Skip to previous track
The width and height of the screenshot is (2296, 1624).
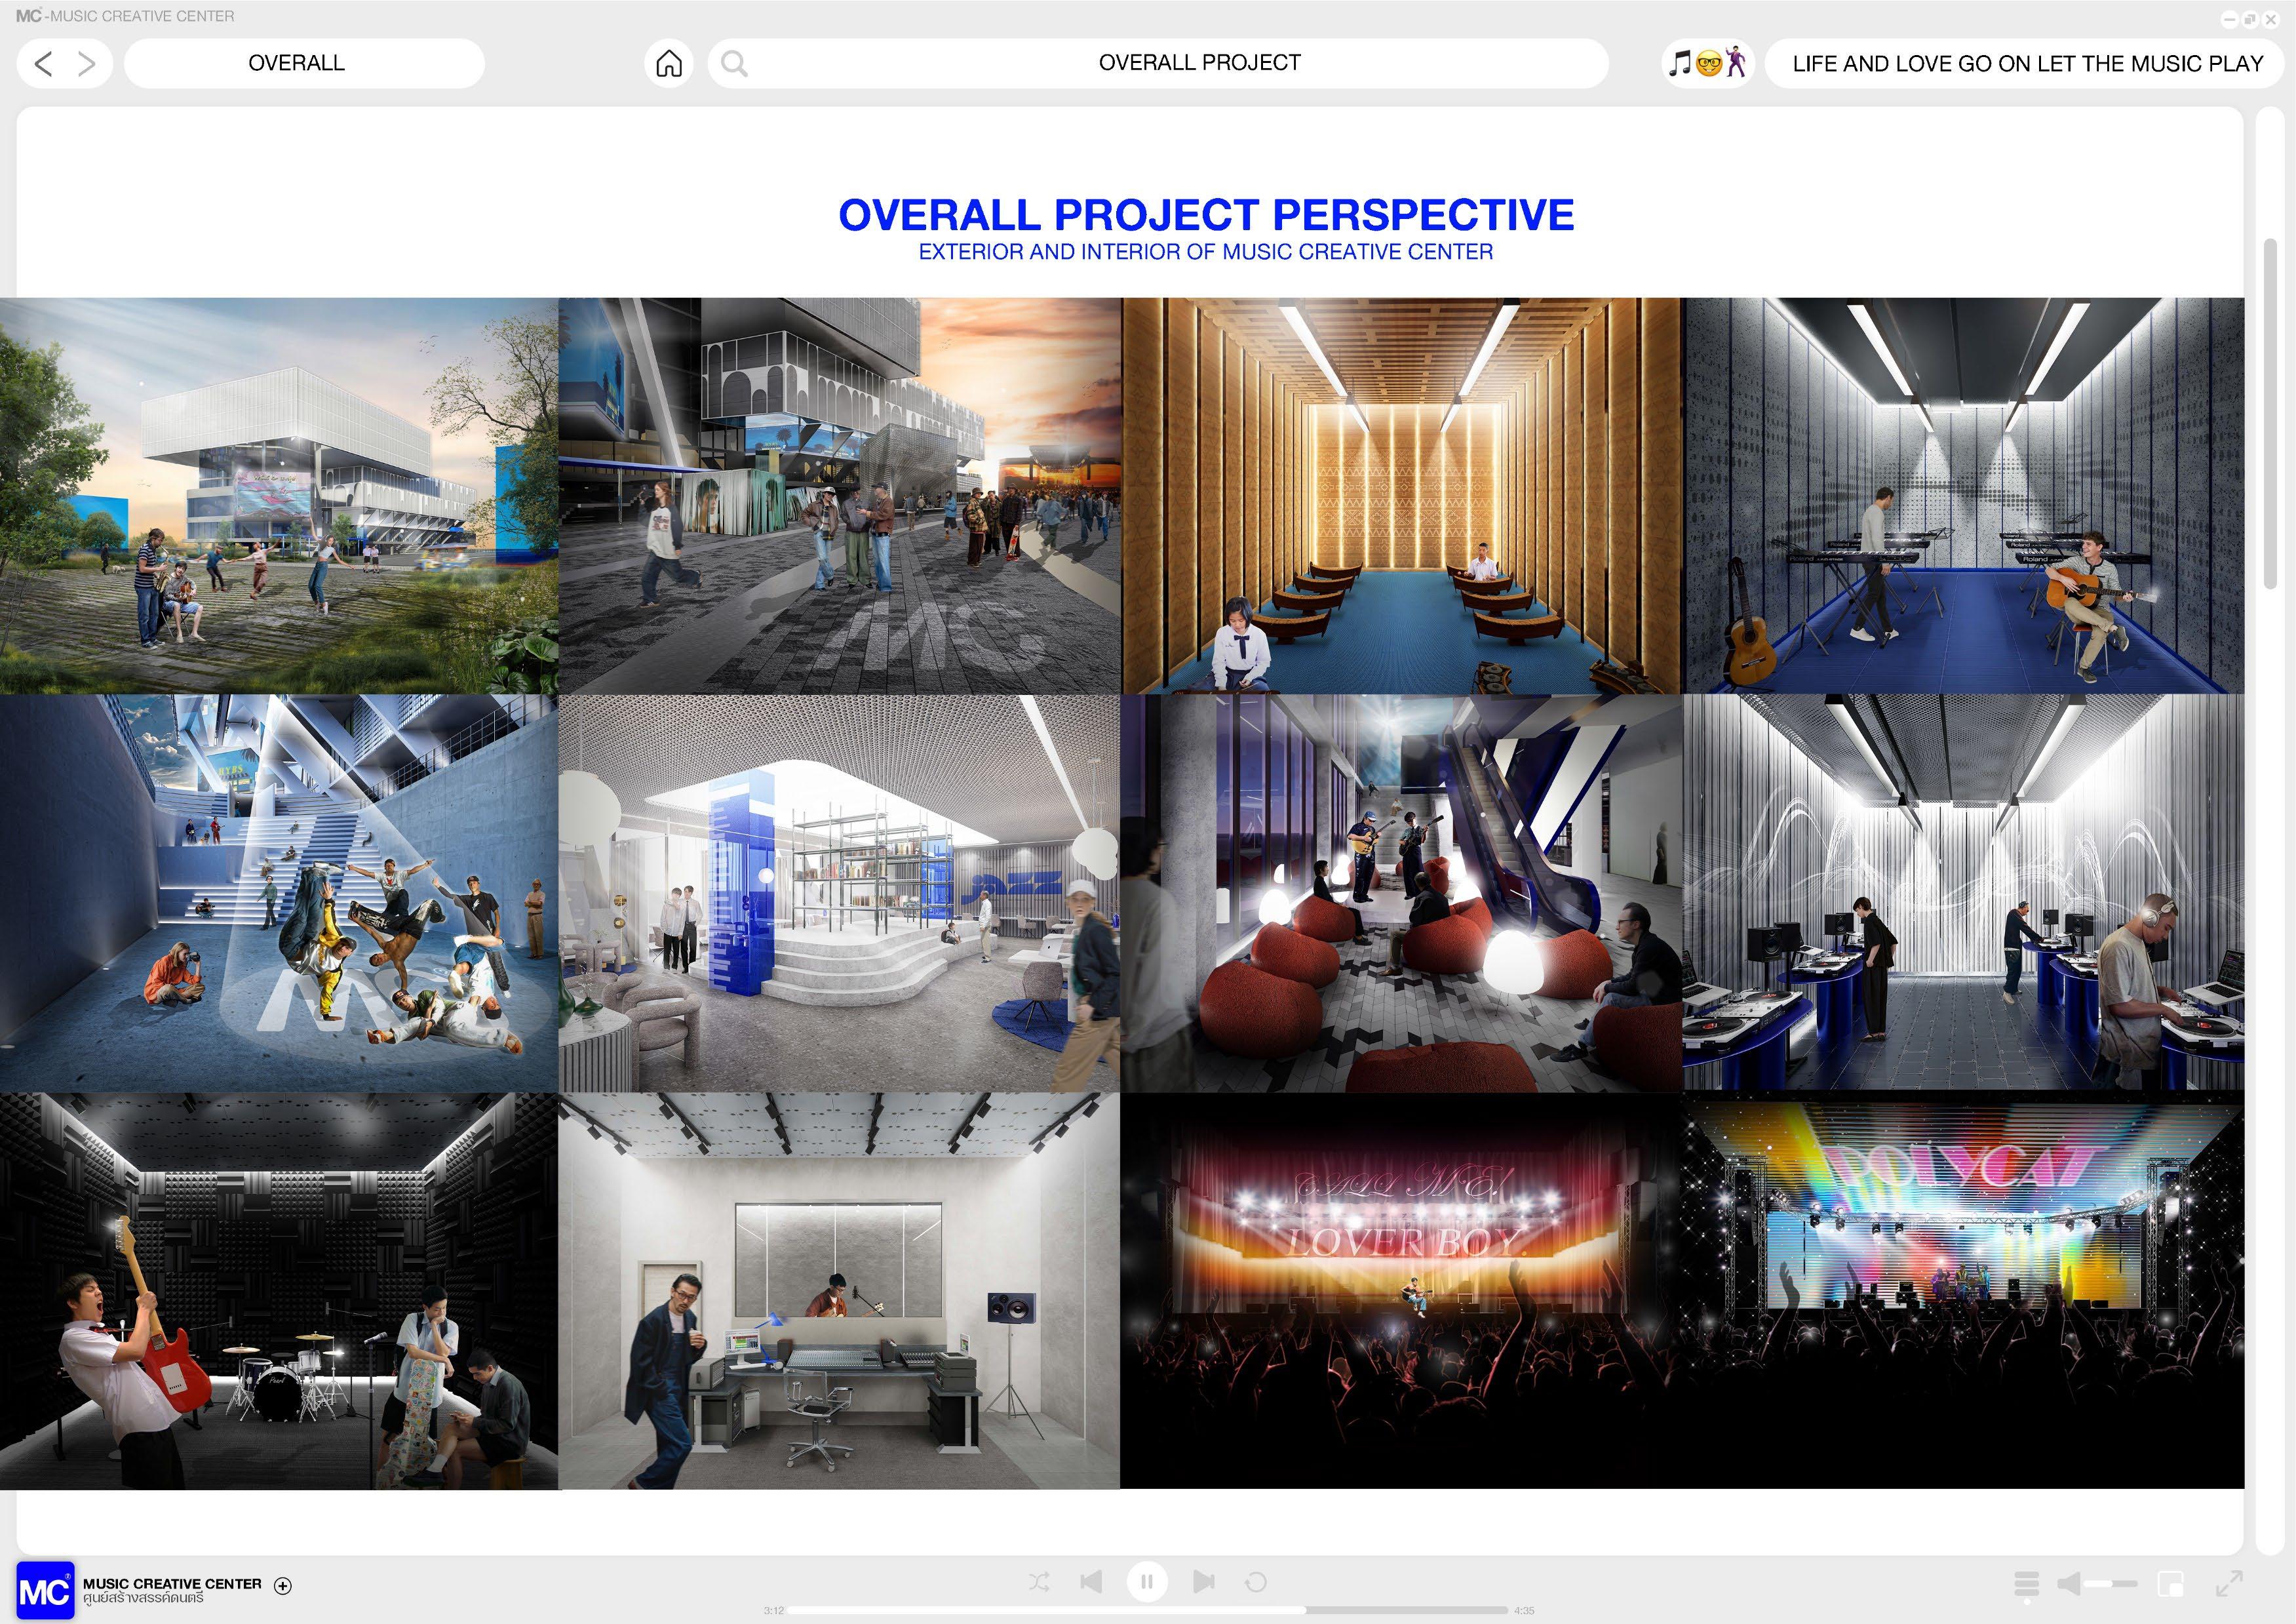coord(1091,1582)
